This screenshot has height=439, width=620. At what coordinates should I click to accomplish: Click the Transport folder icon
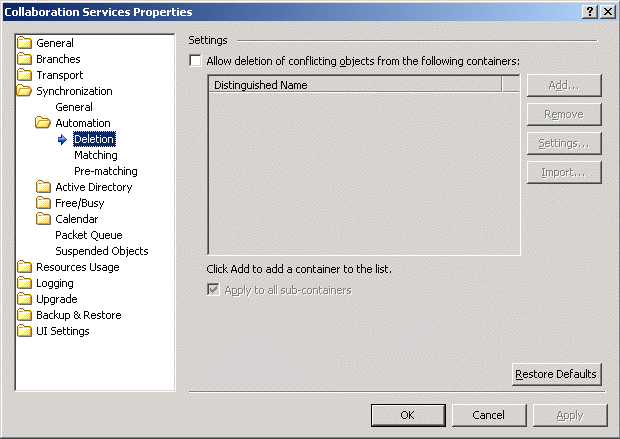tap(24, 75)
